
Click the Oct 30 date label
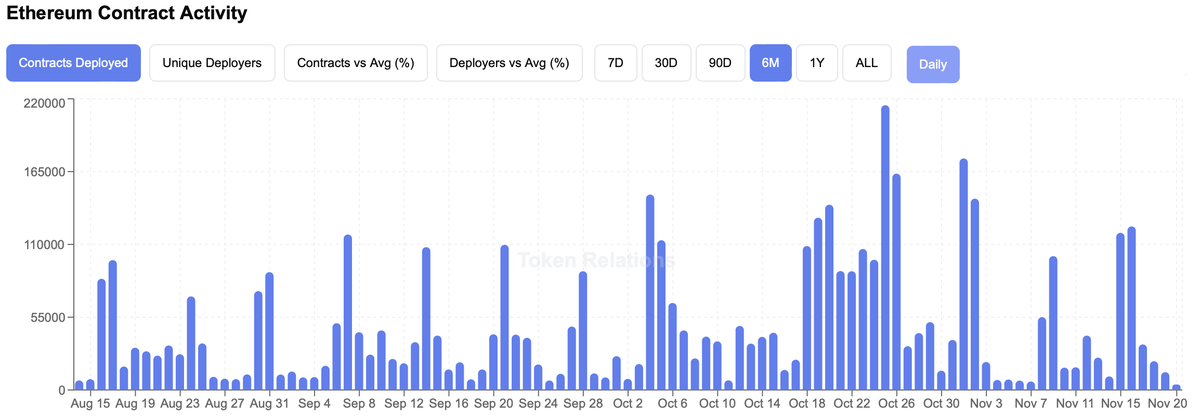click(x=940, y=404)
